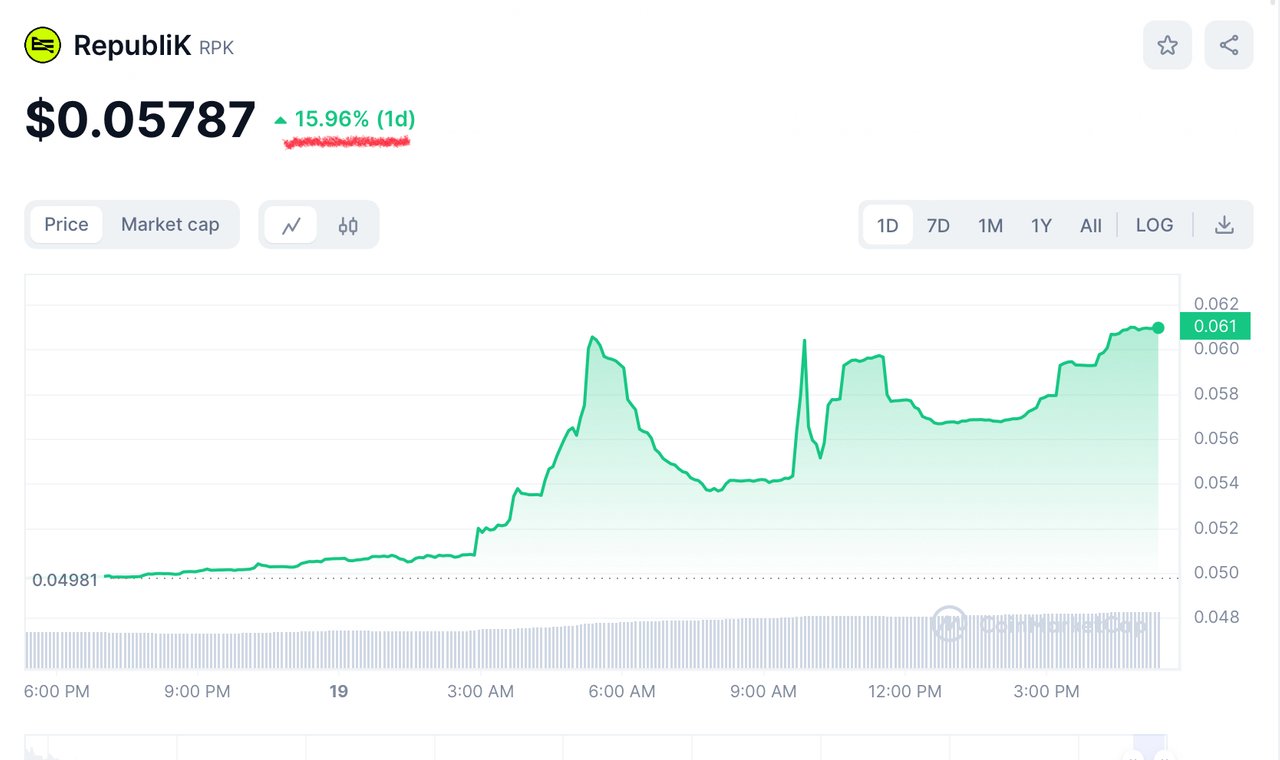Click the 9:00 AM axis label
Viewport: 1280px width, 760px height.
(x=763, y=691)
